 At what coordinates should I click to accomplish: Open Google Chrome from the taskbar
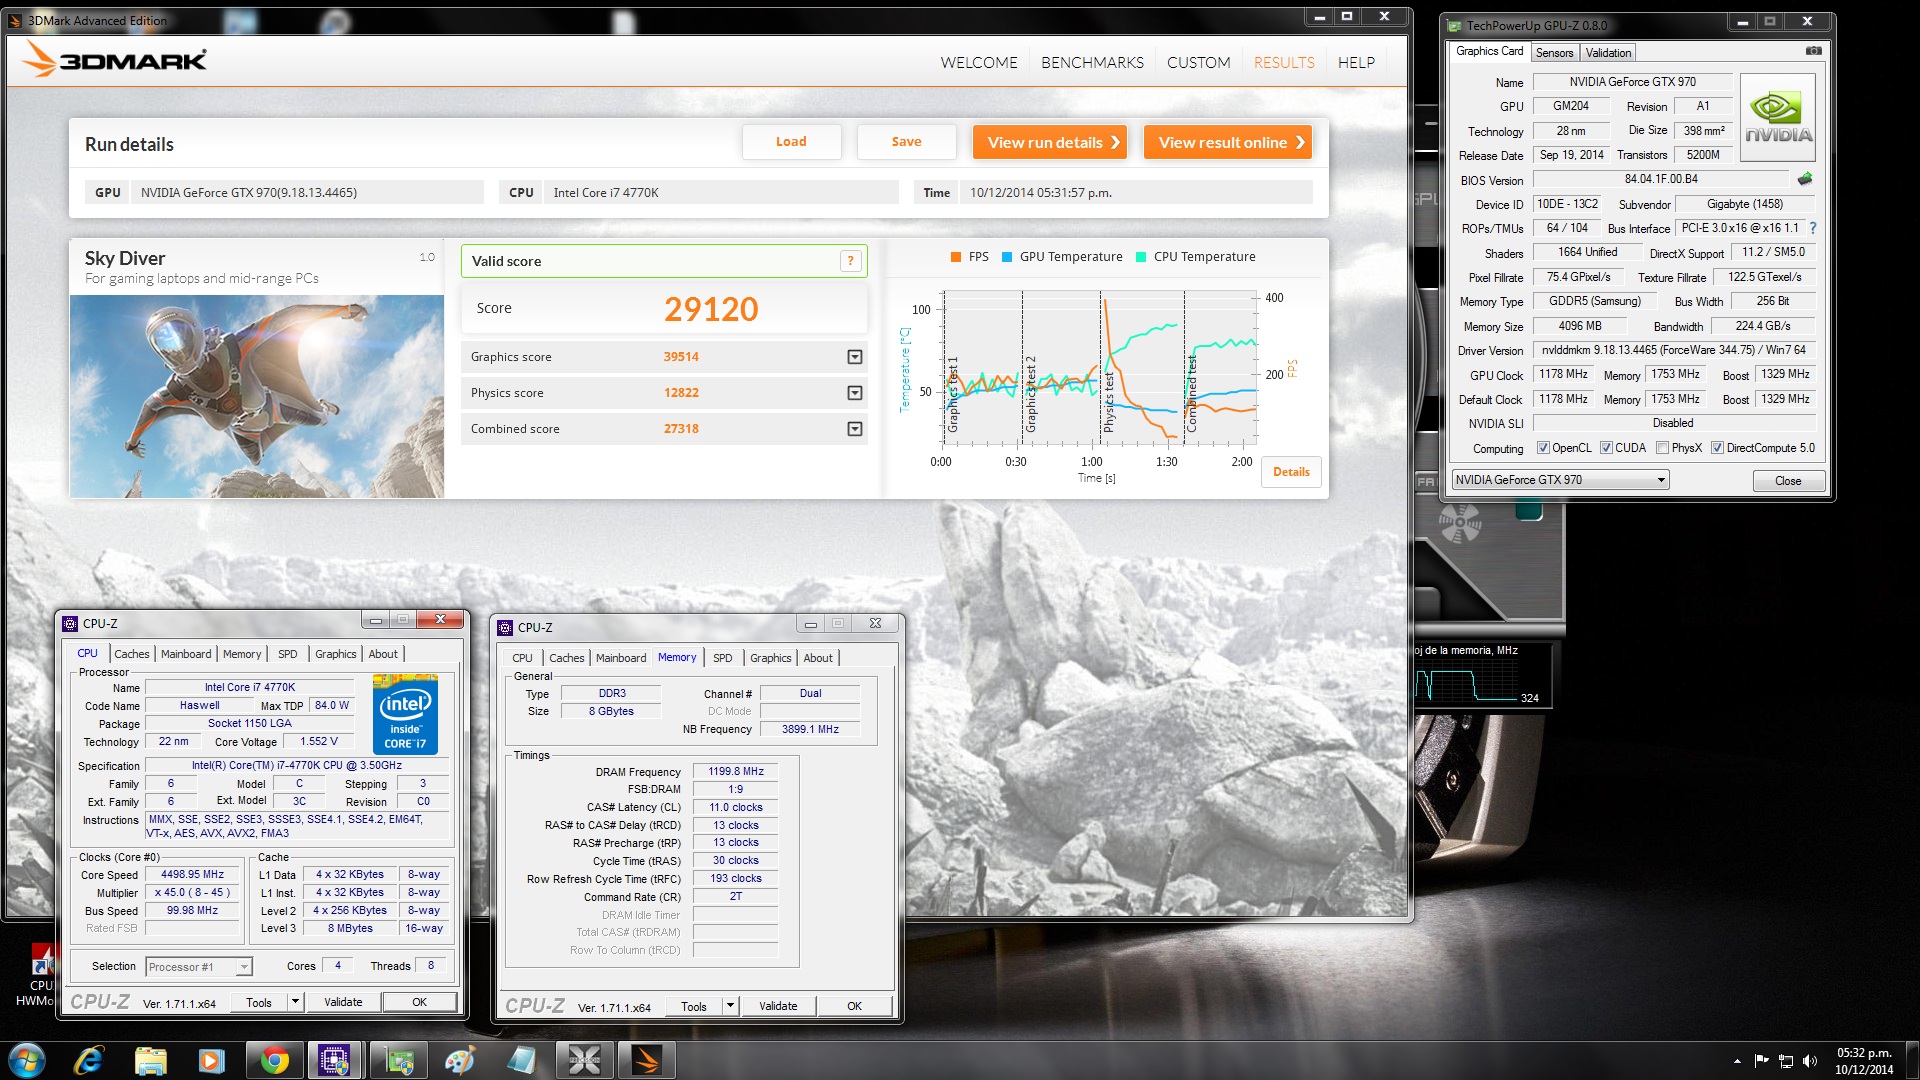pos(274,1060)
